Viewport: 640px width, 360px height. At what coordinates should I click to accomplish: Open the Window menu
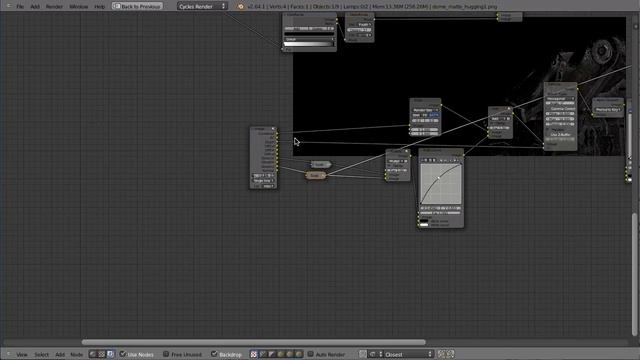78,7
